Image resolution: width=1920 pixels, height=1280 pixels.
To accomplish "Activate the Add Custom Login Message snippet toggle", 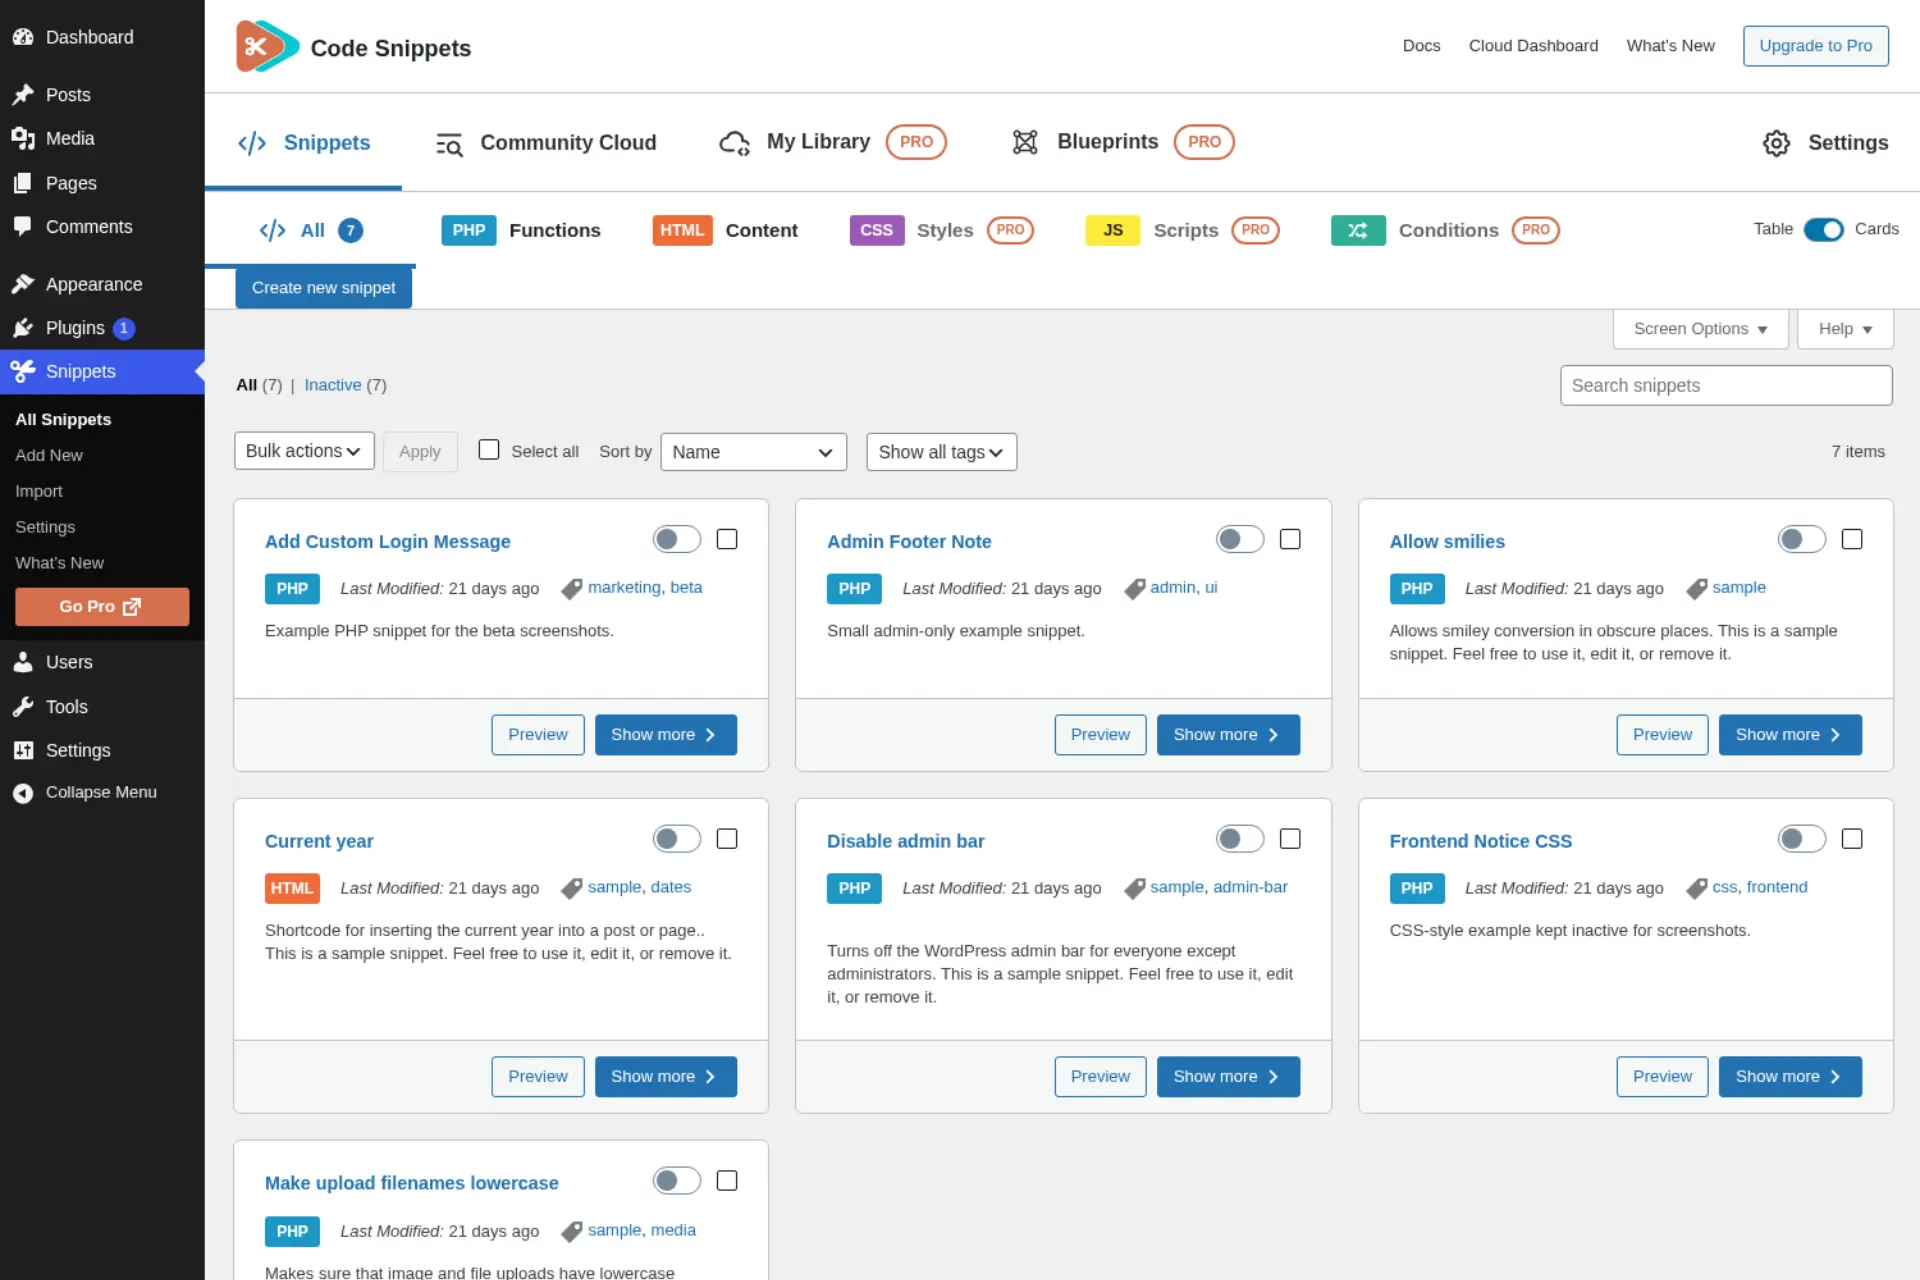I will point(677,539).
